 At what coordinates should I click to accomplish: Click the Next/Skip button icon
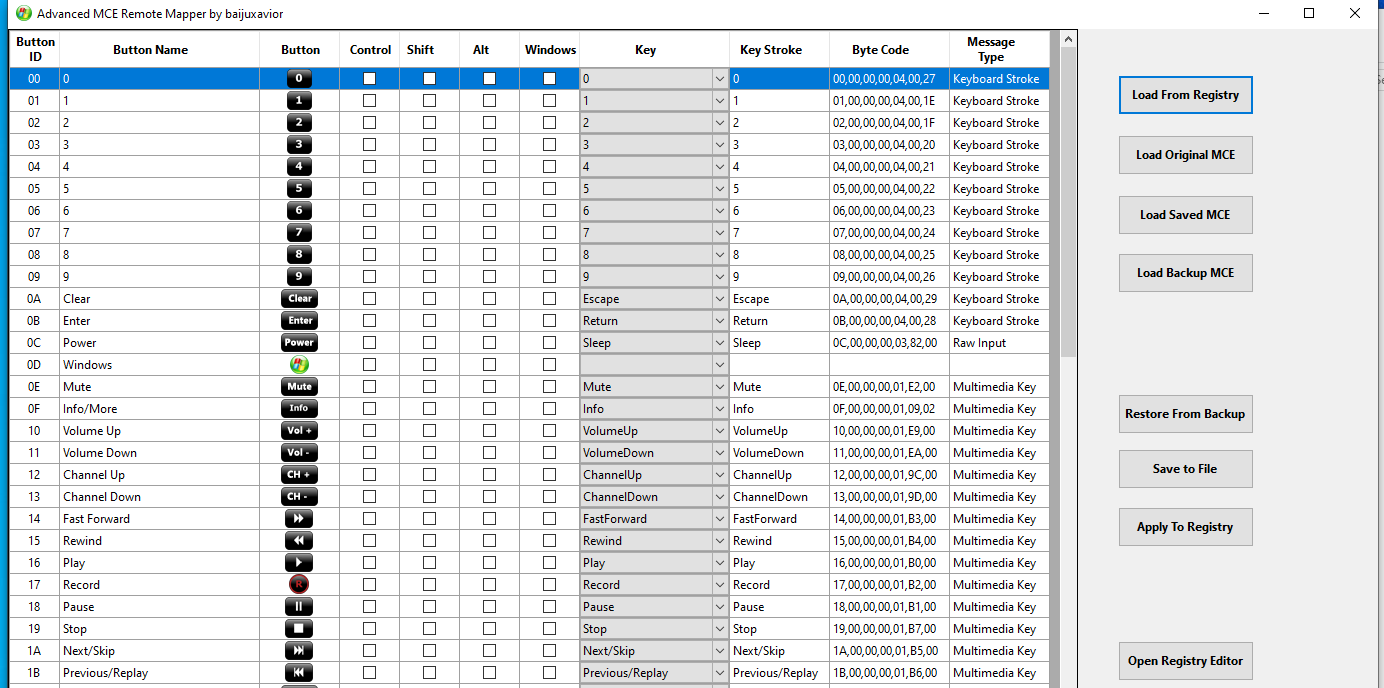pyautogui.click(x=299, y=650)
